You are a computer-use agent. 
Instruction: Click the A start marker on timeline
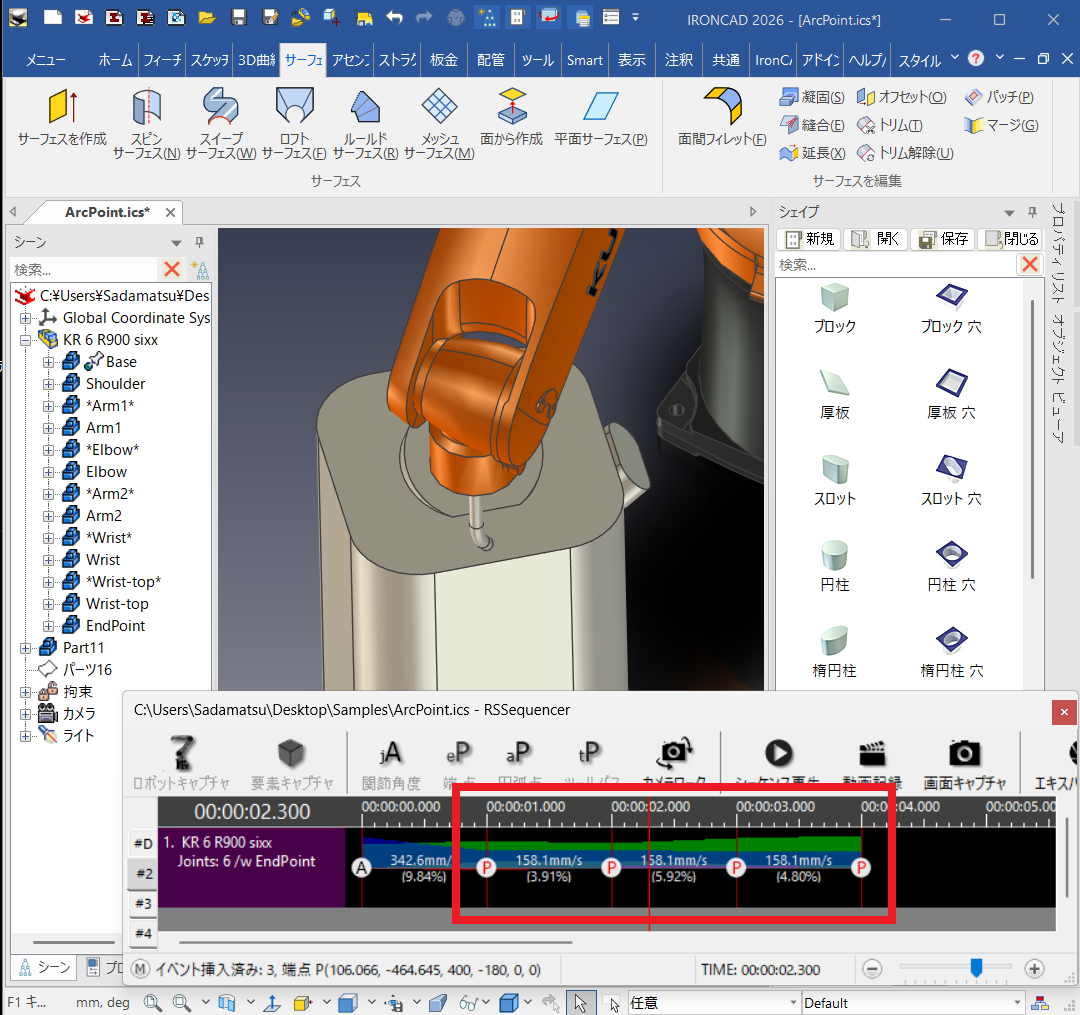[362, 868]
